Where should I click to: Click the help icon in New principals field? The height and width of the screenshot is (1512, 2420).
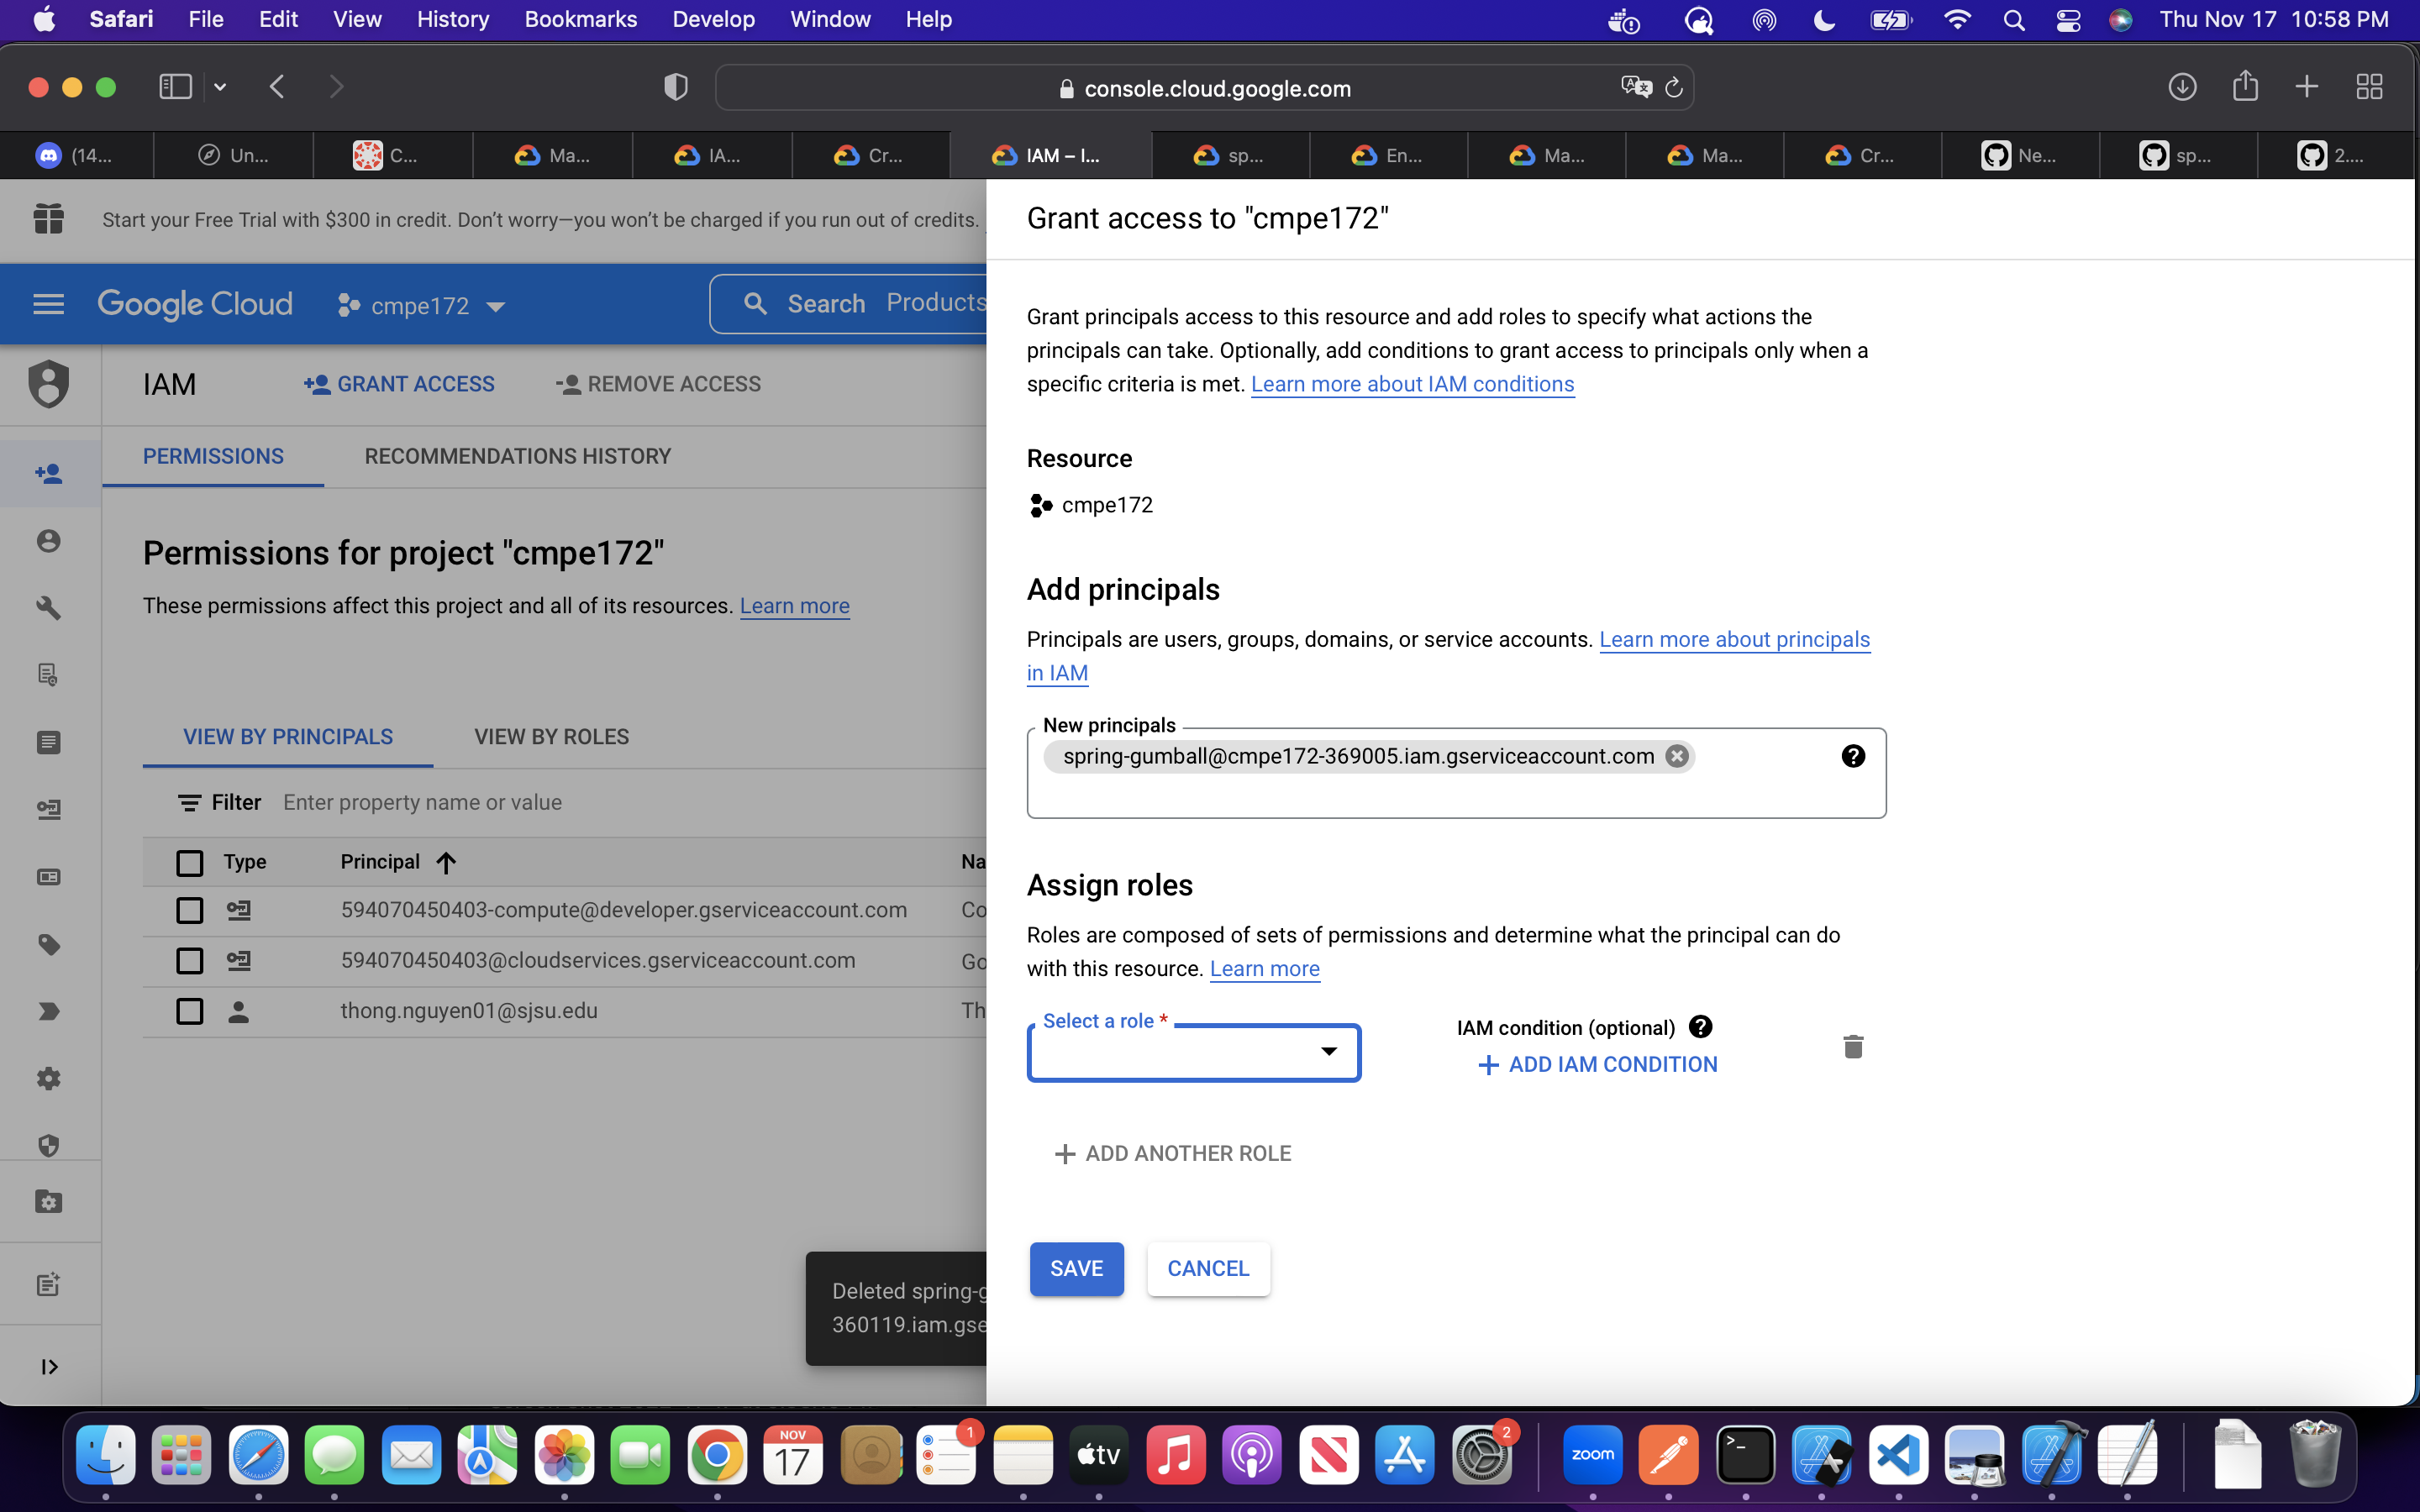pos(1852,756)
